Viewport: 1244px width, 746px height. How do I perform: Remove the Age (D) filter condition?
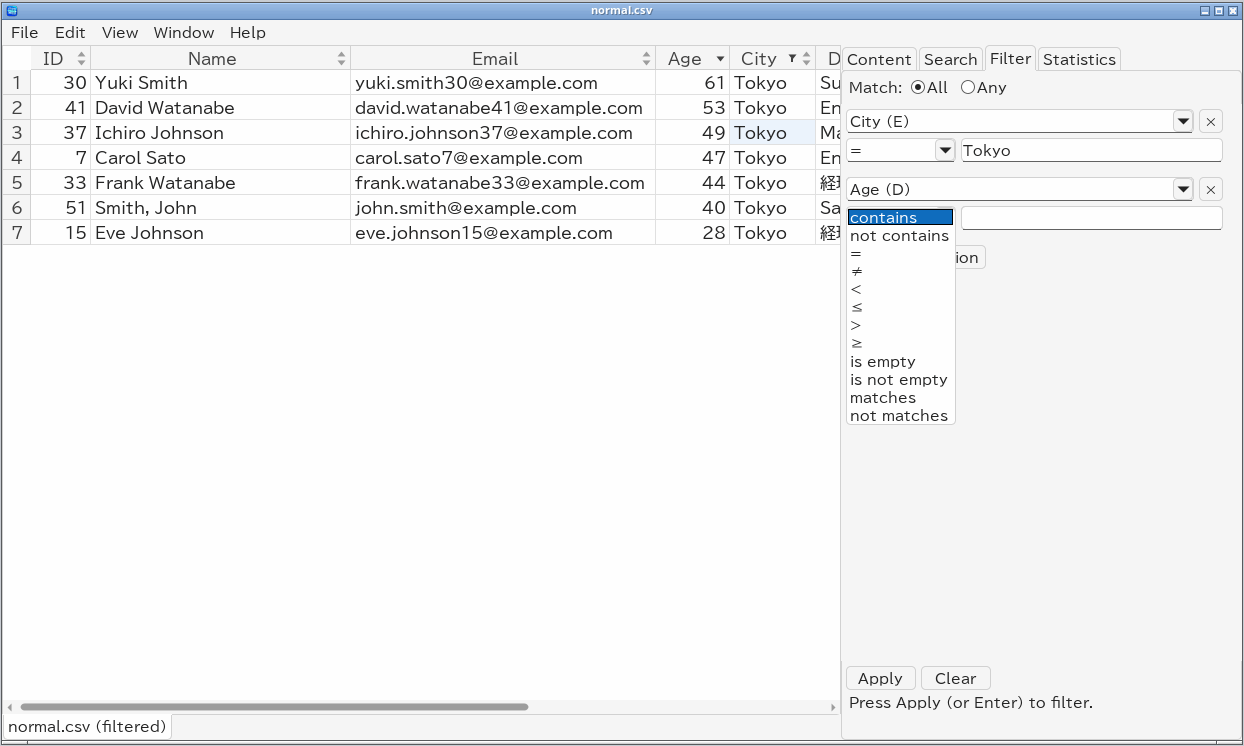(1210, 190)
